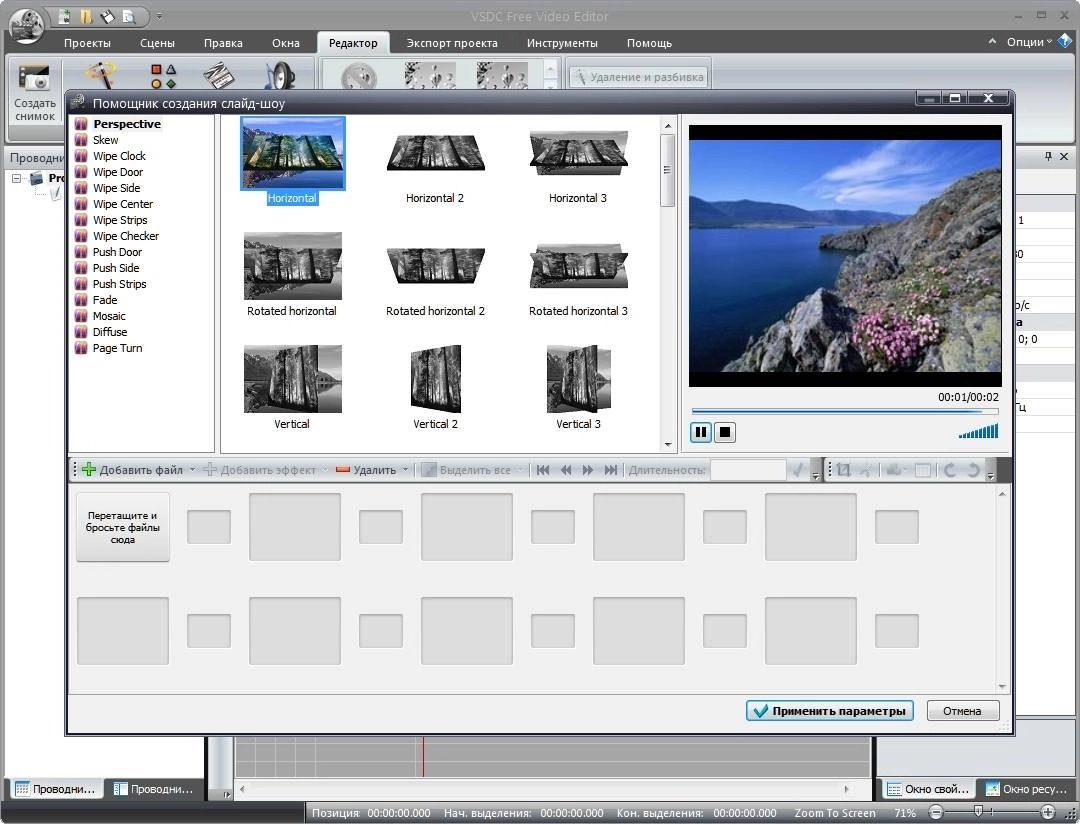Image resolution: width=1080 pixels, height=824 pixels.
Task: Click the effects list vertical scrollbar
Action: (x=667, y=285)
